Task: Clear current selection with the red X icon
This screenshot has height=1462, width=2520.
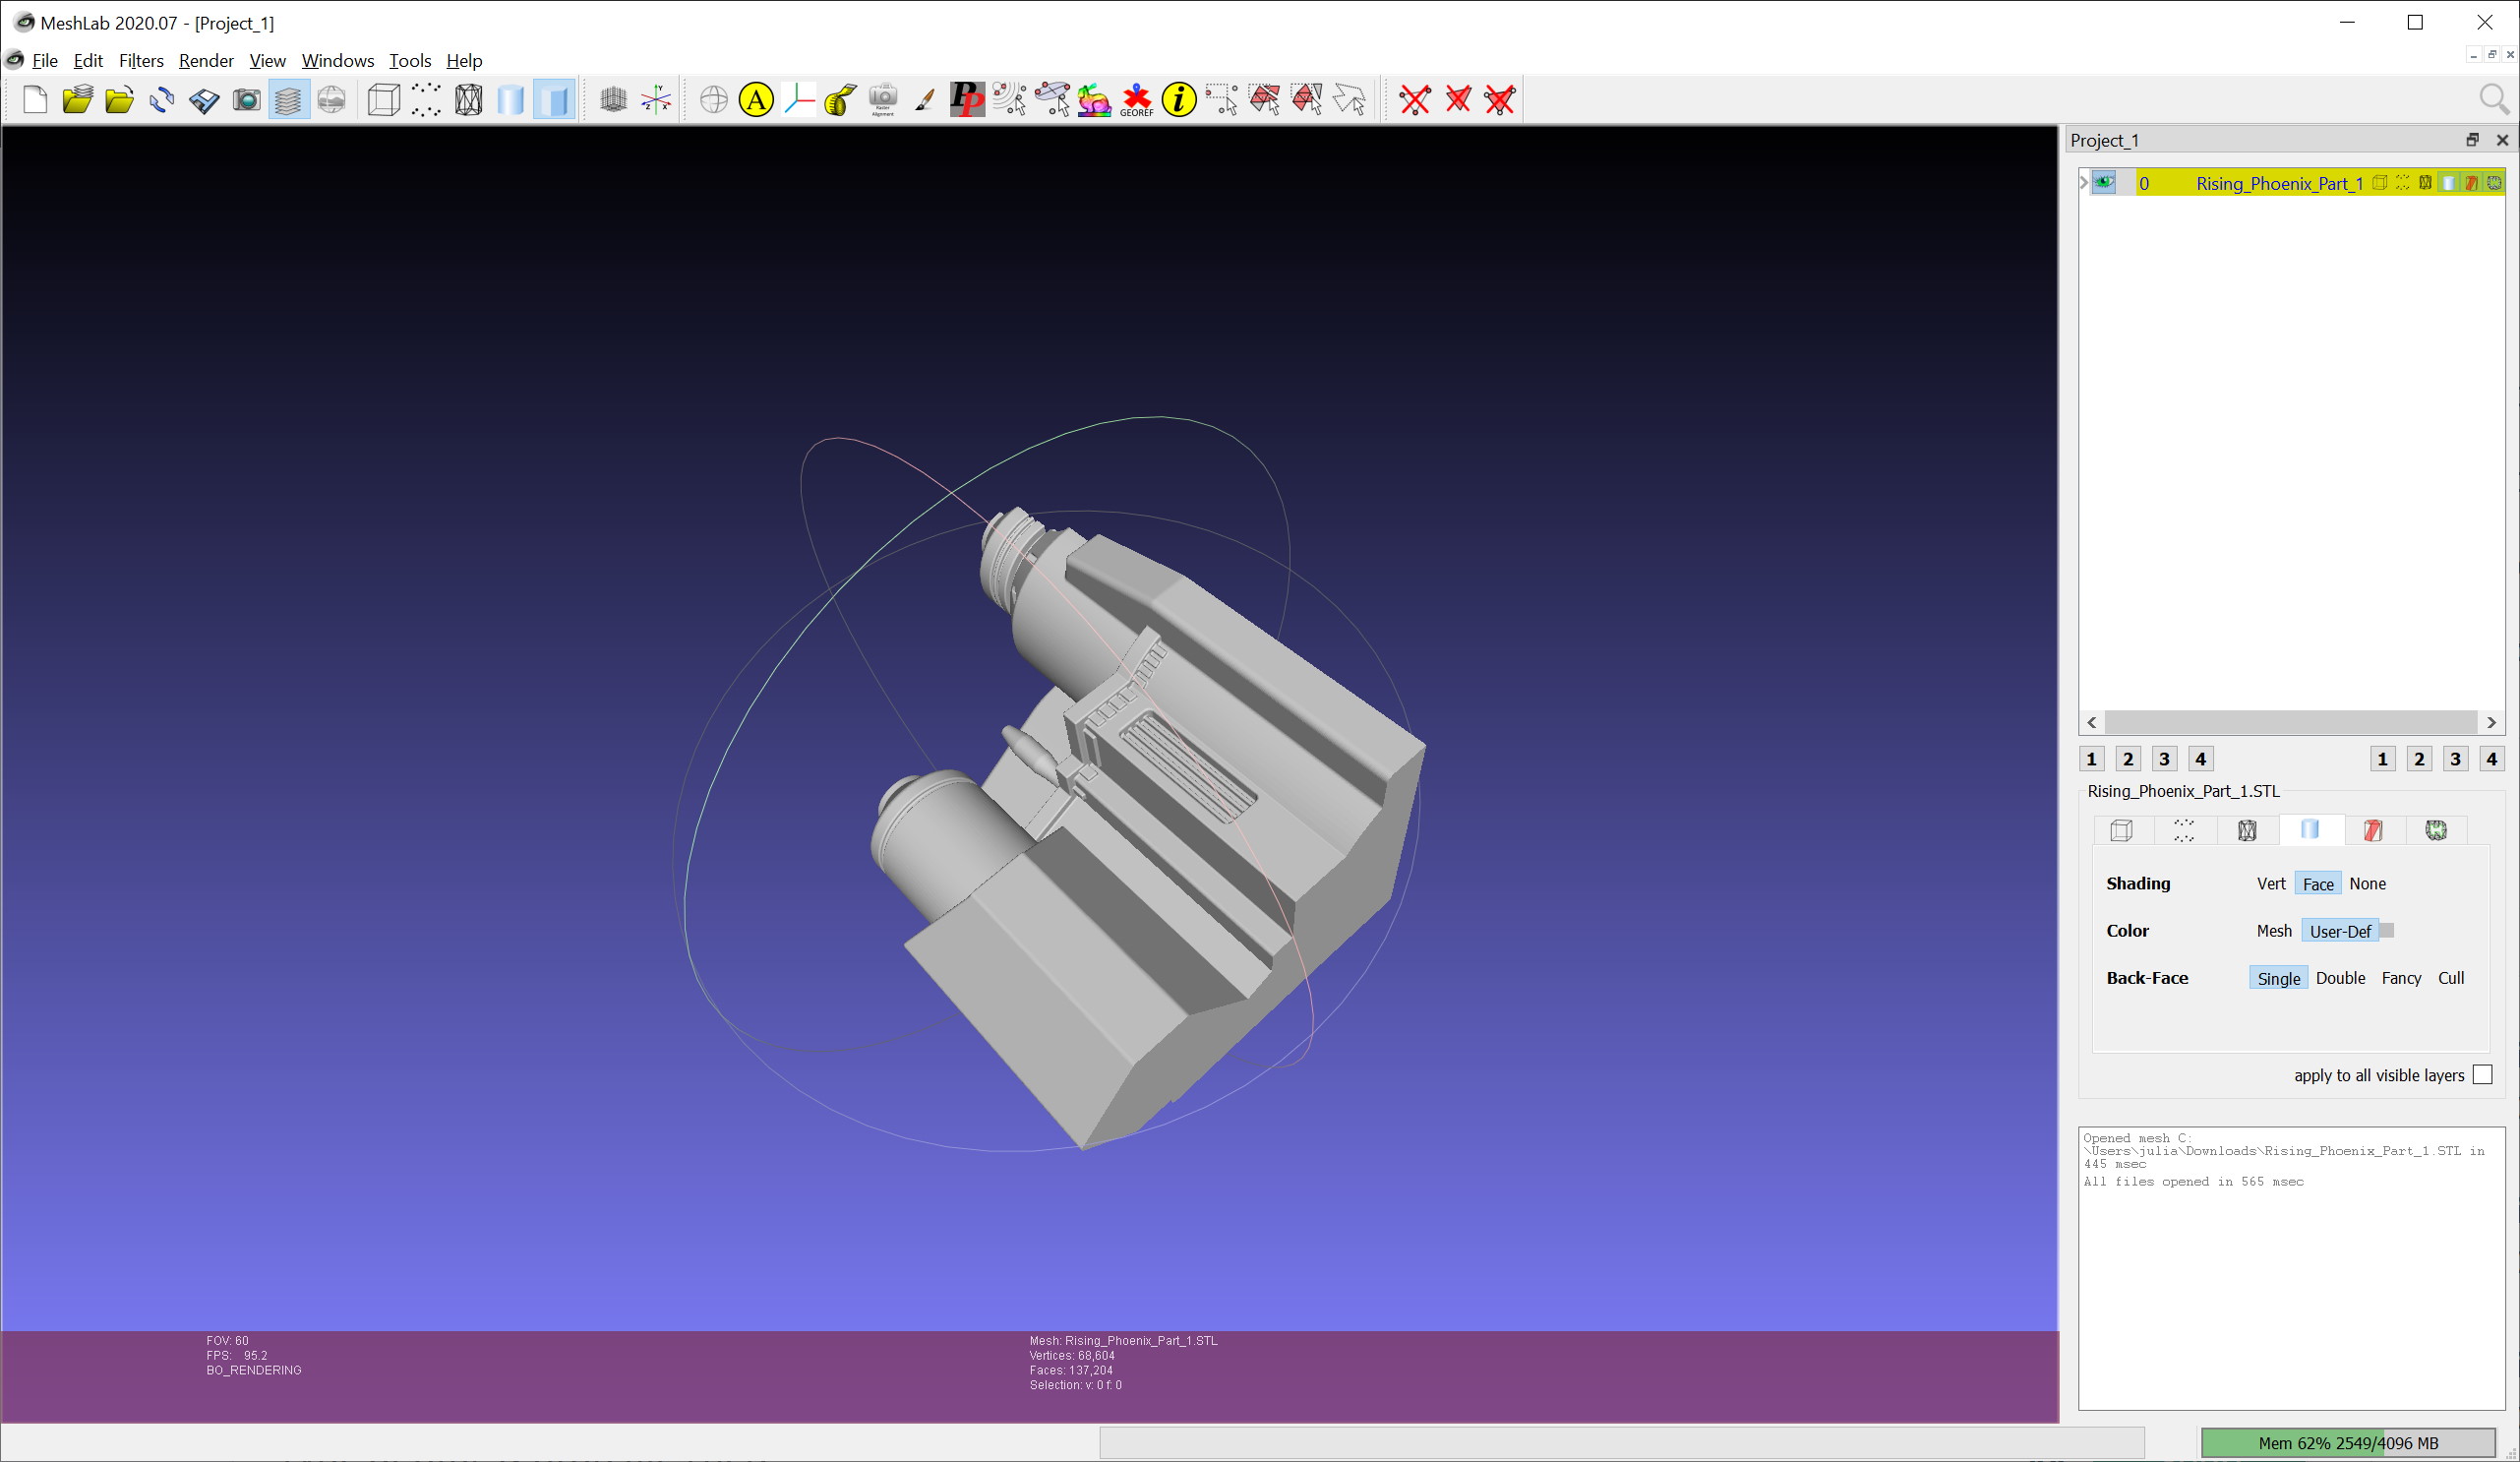Action: click(x=1416, y=100)
